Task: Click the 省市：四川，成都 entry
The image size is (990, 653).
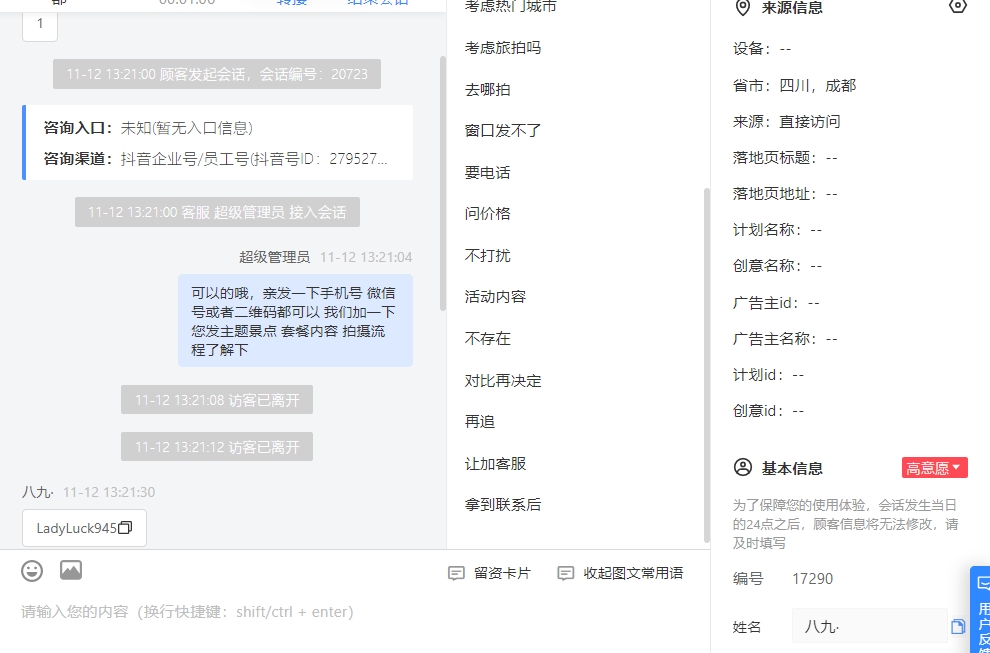Action: (x=794, y=85)
